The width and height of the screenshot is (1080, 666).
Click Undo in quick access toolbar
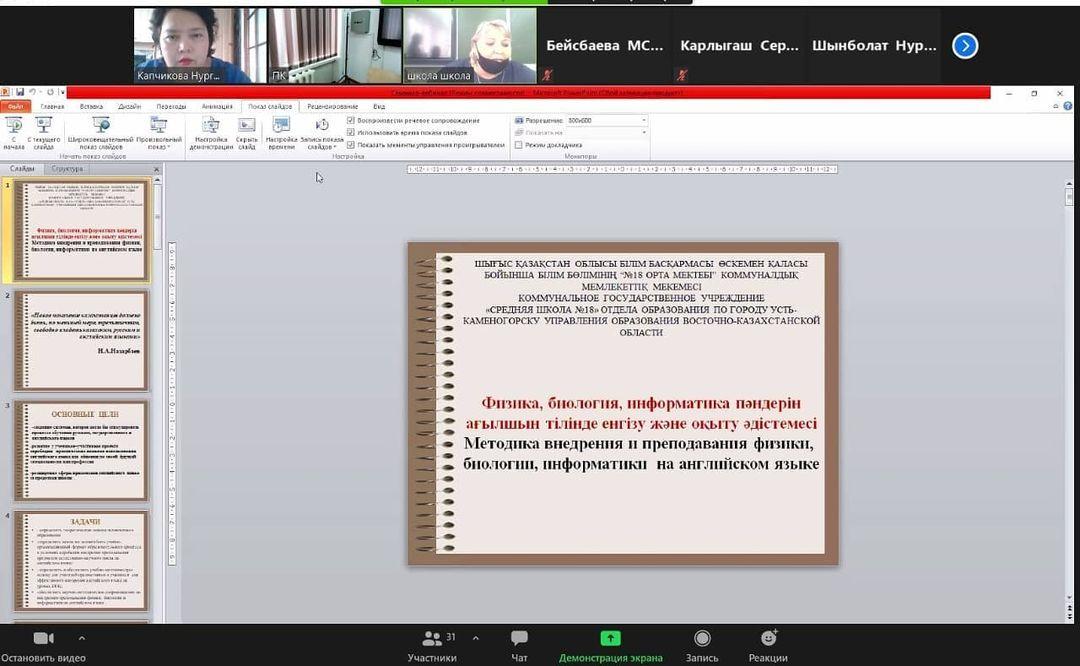click(32, 92)
